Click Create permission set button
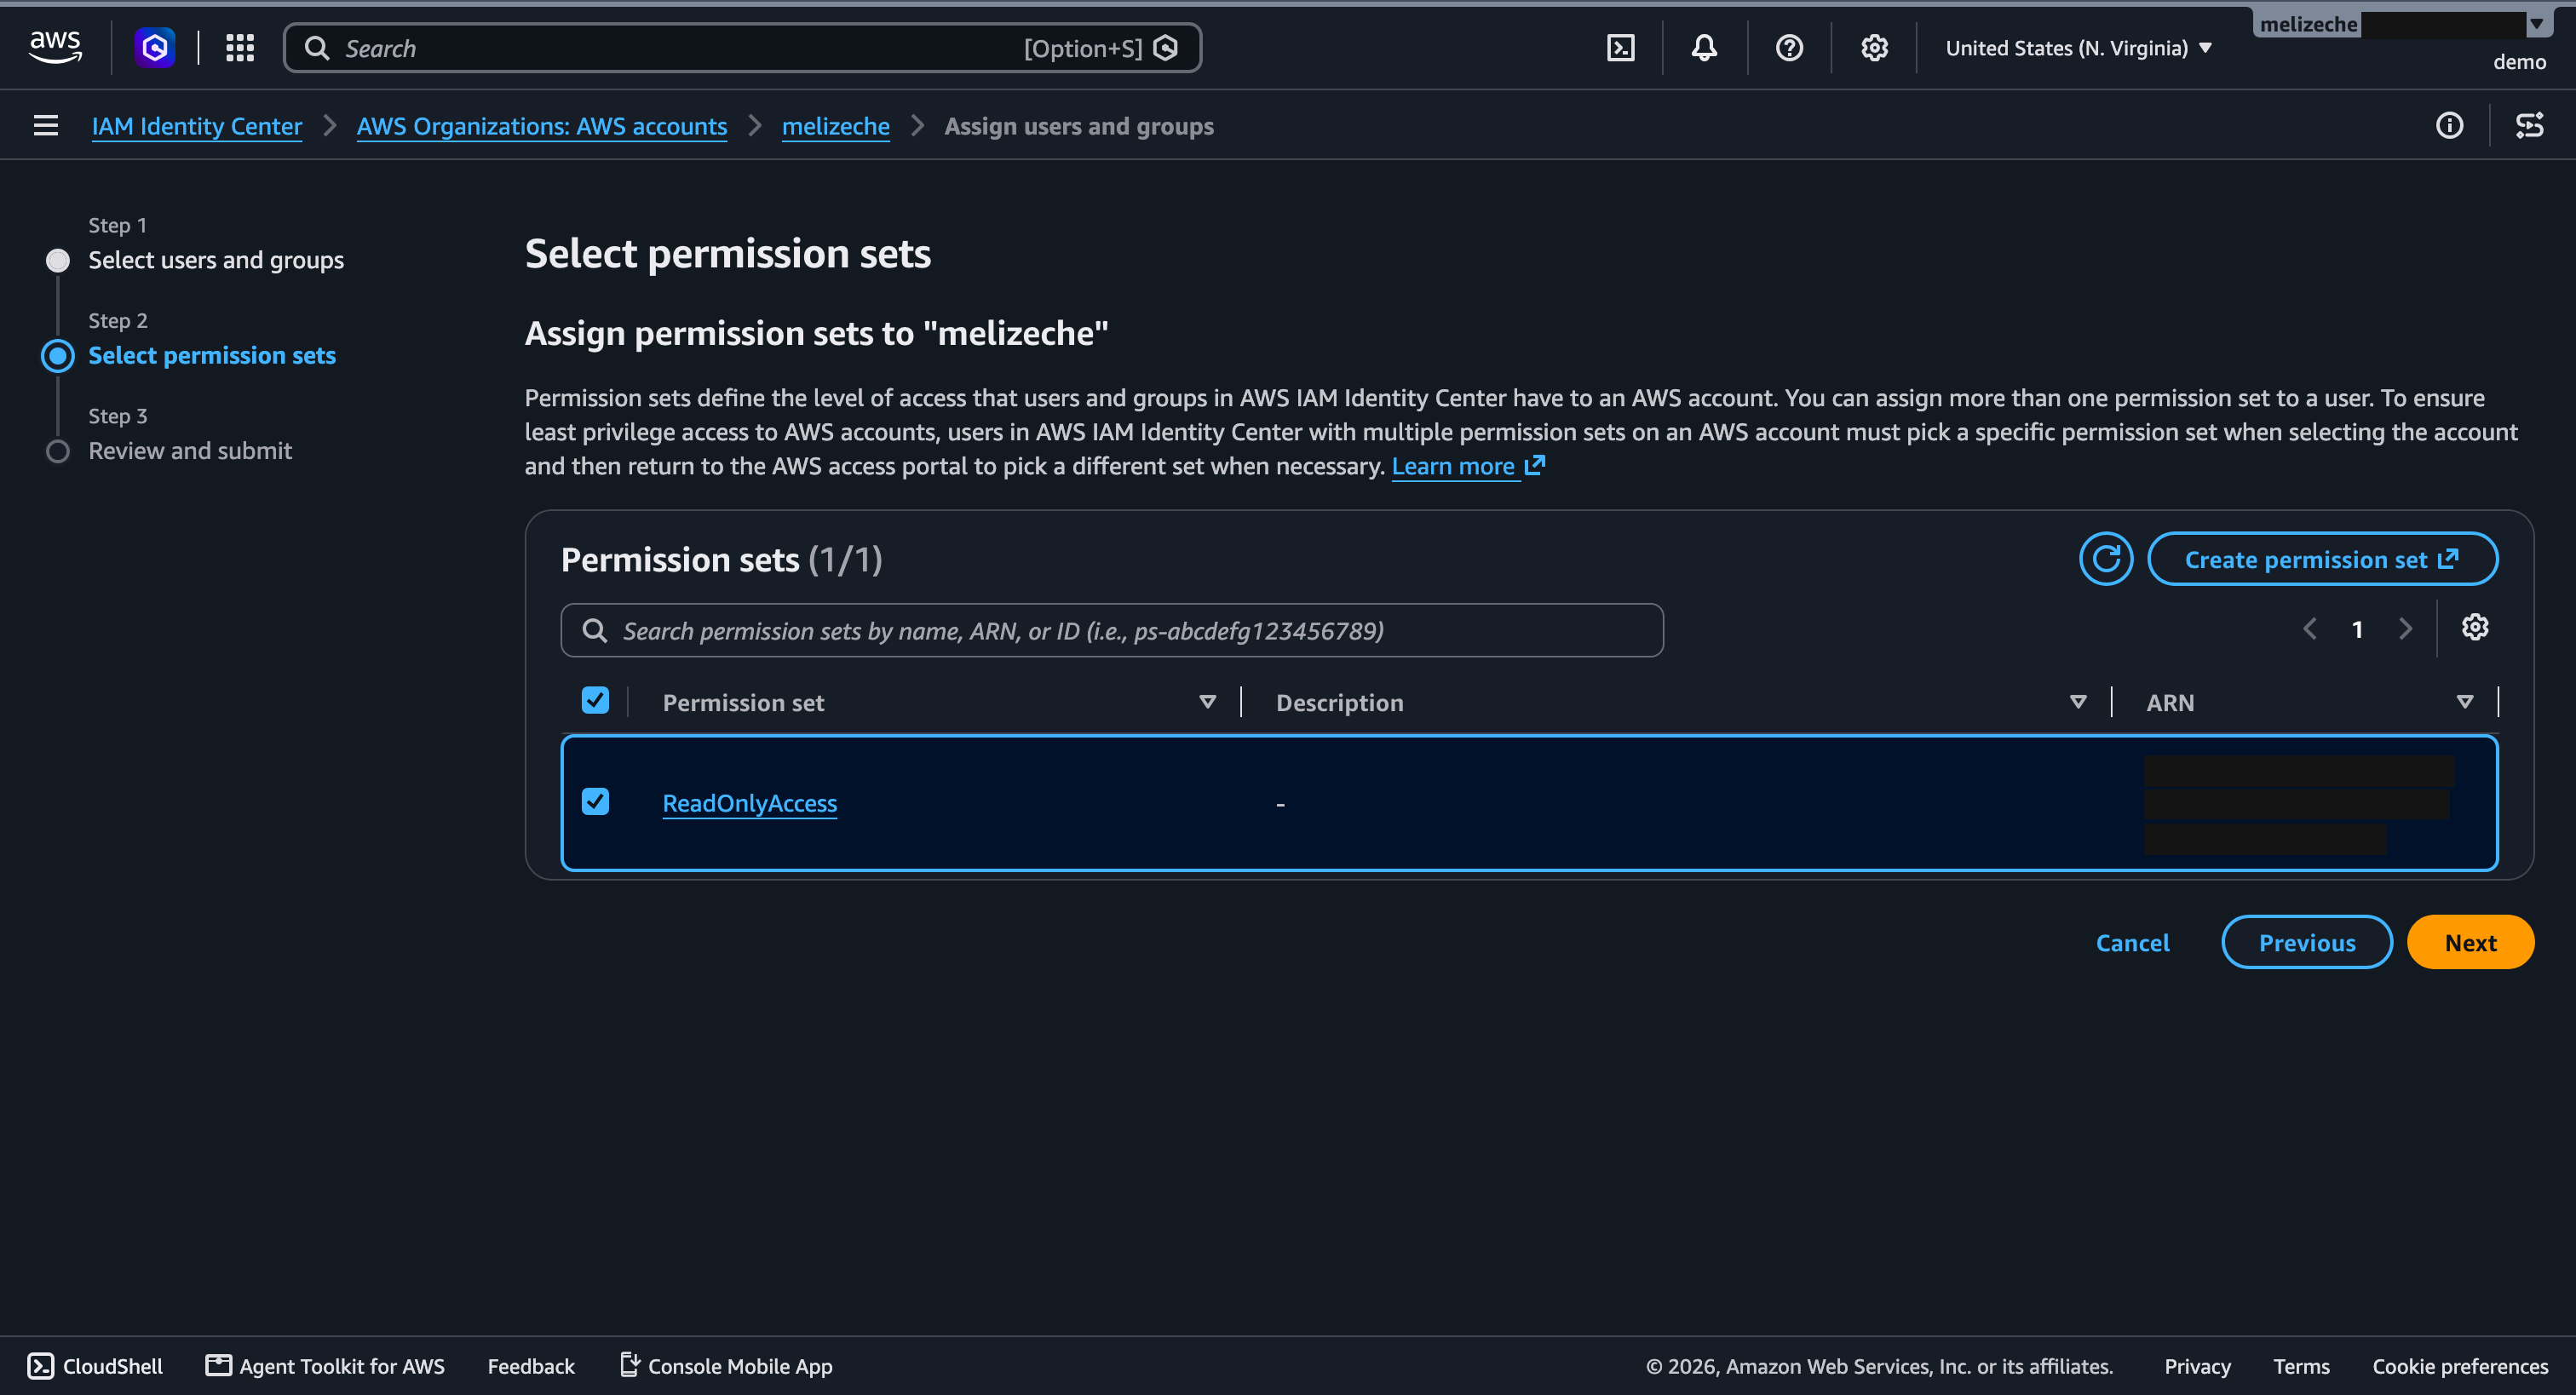This screenshot has width=2576, height=1395. [x=2322, y=559]
